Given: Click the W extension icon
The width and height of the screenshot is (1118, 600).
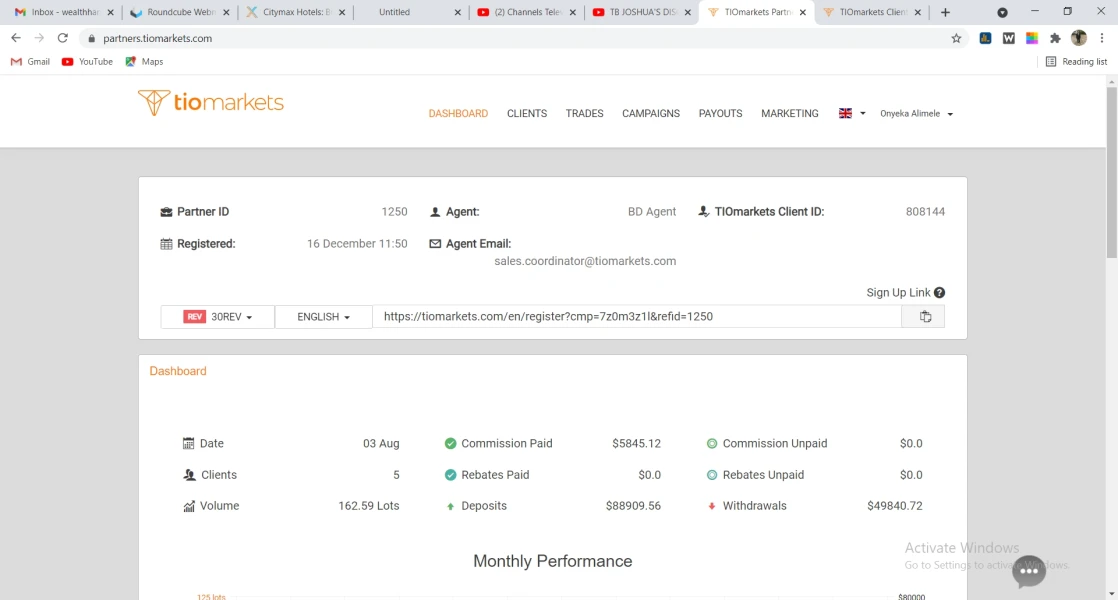Looking at the screenshot, I should click(1008, 38).
